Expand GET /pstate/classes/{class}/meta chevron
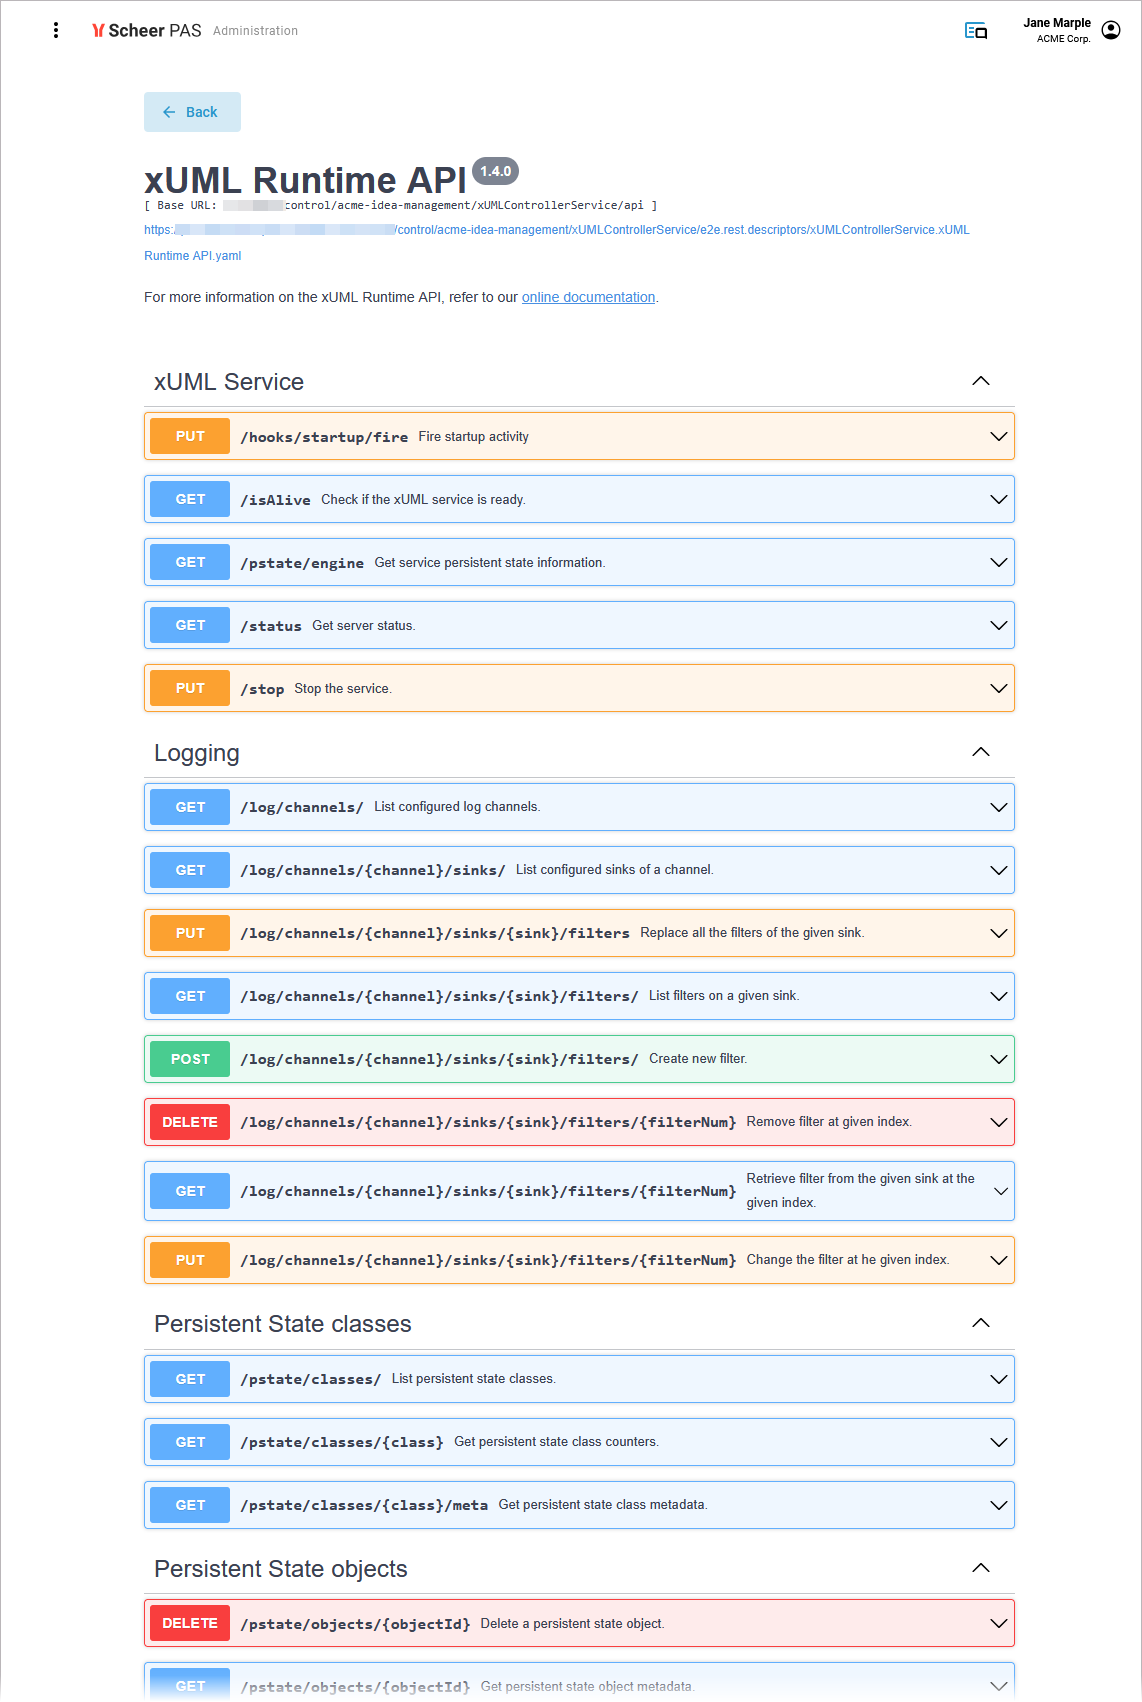The image size is (1142, 1702). tap(997, 1505)
